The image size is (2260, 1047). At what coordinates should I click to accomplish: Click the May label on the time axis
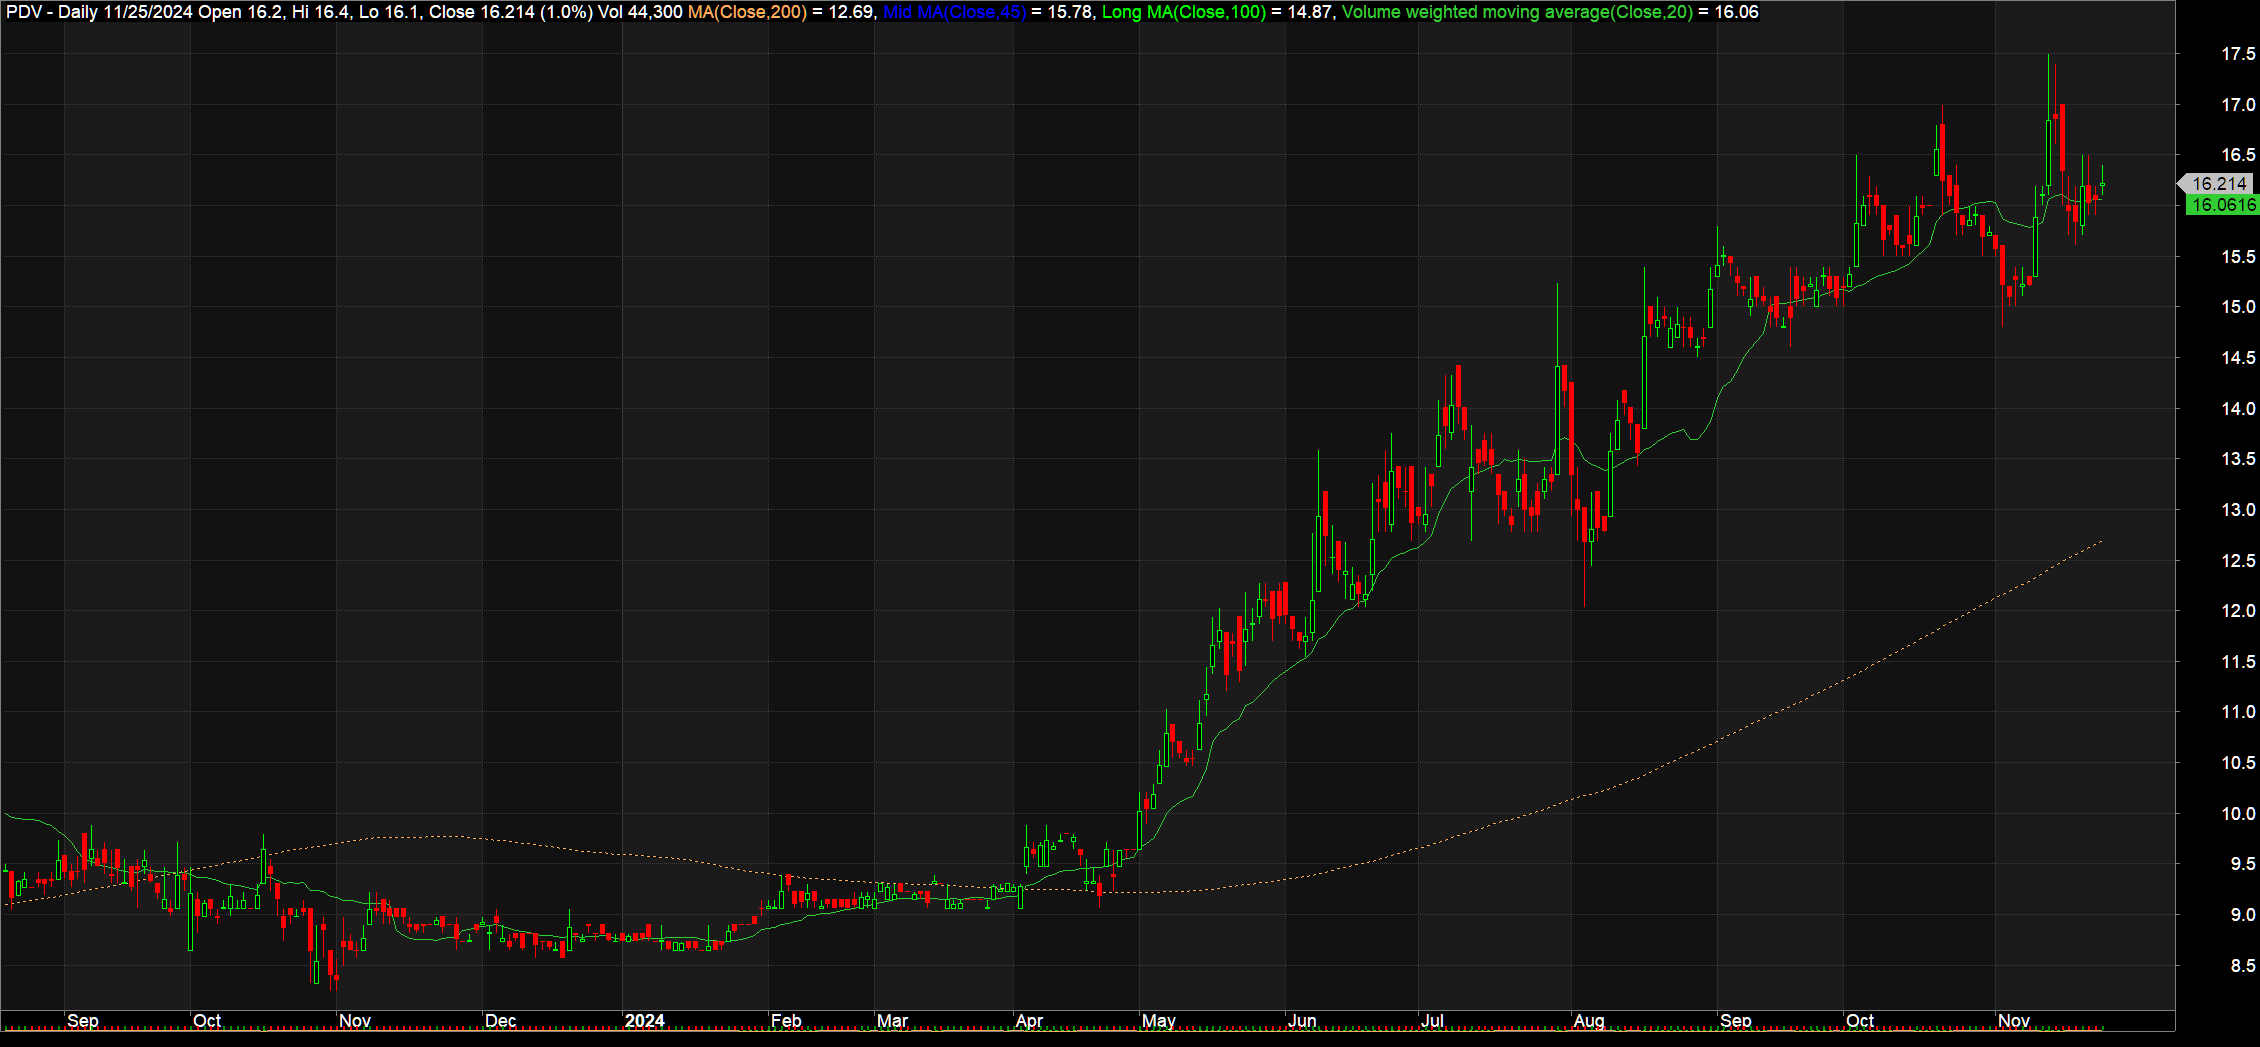[x=1159, y=1021]
